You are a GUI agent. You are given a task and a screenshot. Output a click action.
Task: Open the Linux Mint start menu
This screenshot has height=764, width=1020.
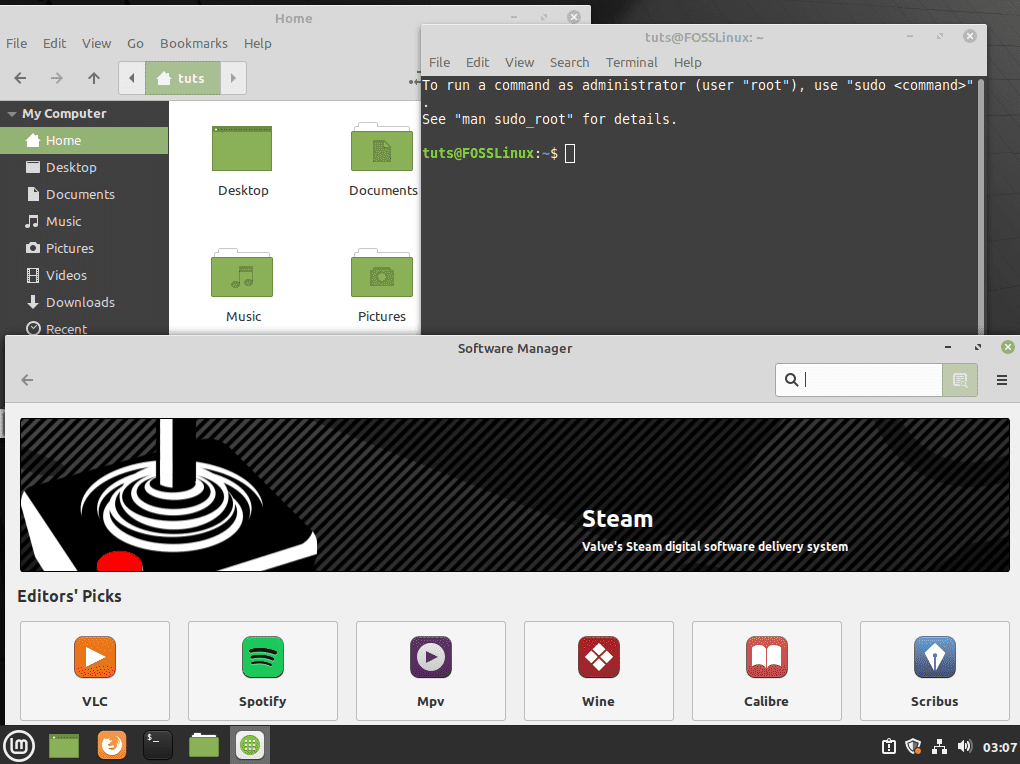pyautogui.click(x=19, y=745)
